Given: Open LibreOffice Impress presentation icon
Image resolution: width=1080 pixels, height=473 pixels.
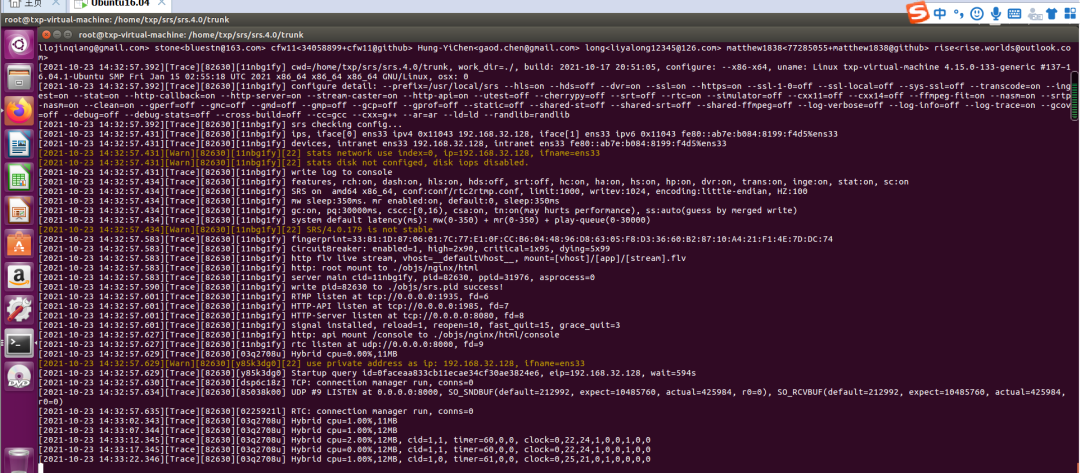Looking at the screenshot, I should point(19,211).
